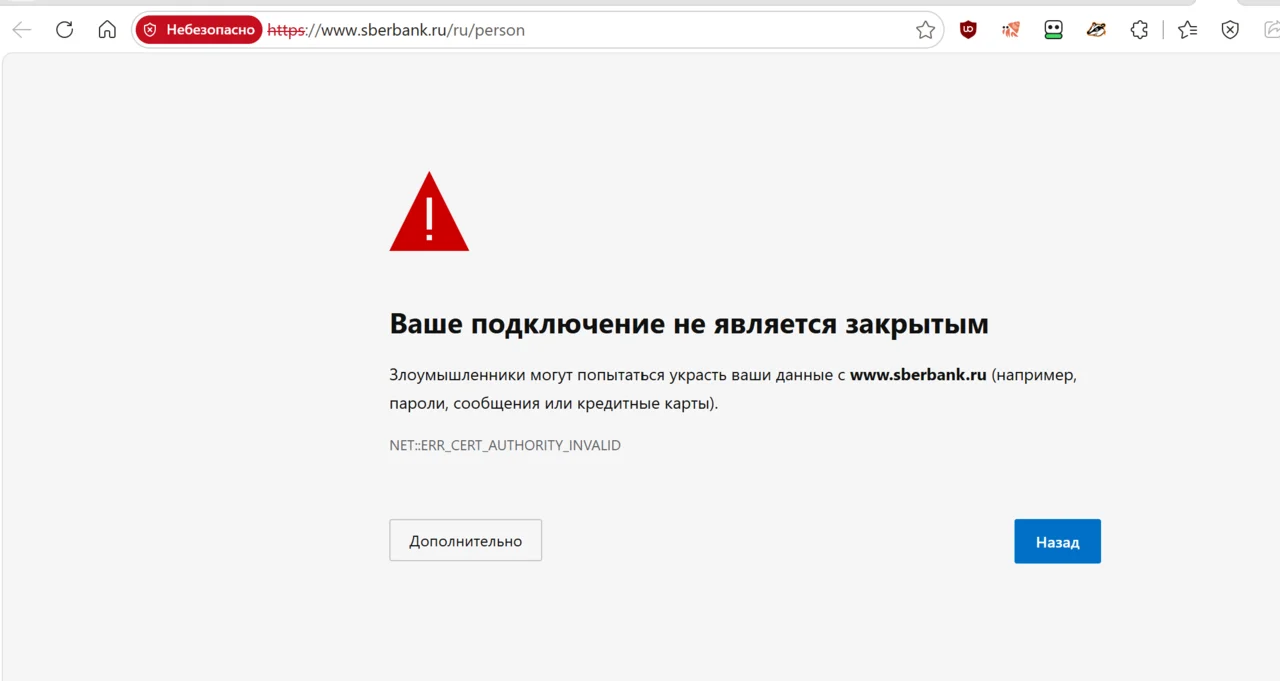
Task: Open the Extensions puzzle piece menu
Action: click(x=1139, y=30)
